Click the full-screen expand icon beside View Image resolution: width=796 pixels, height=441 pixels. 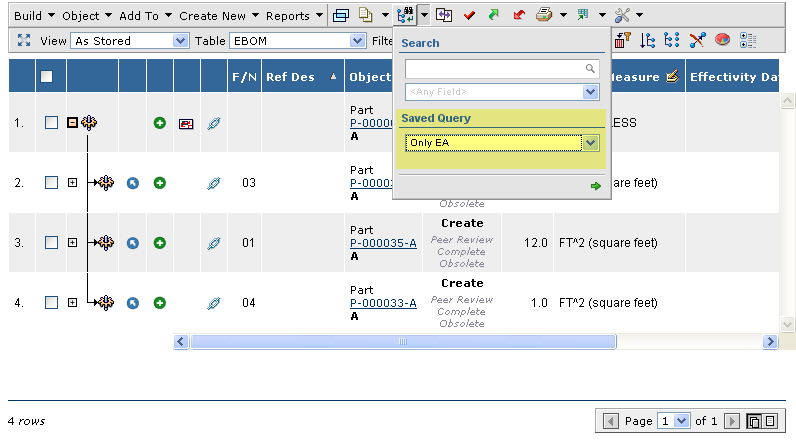point(25,41)
